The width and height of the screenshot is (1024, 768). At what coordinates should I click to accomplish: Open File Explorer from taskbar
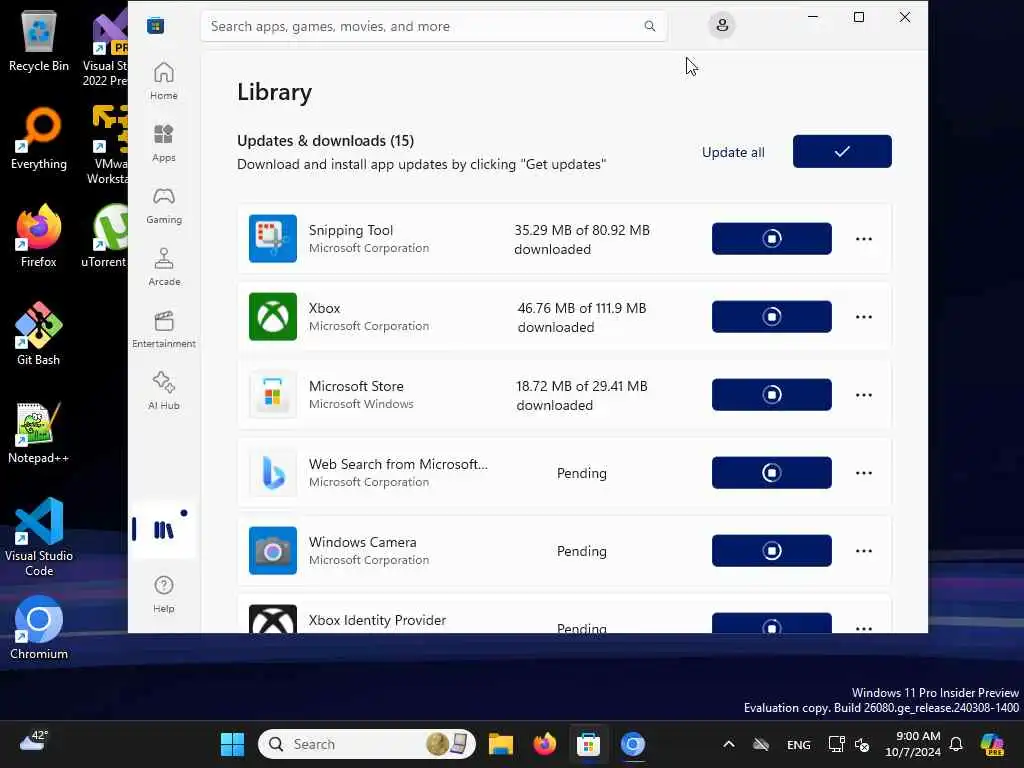(501, 744)
